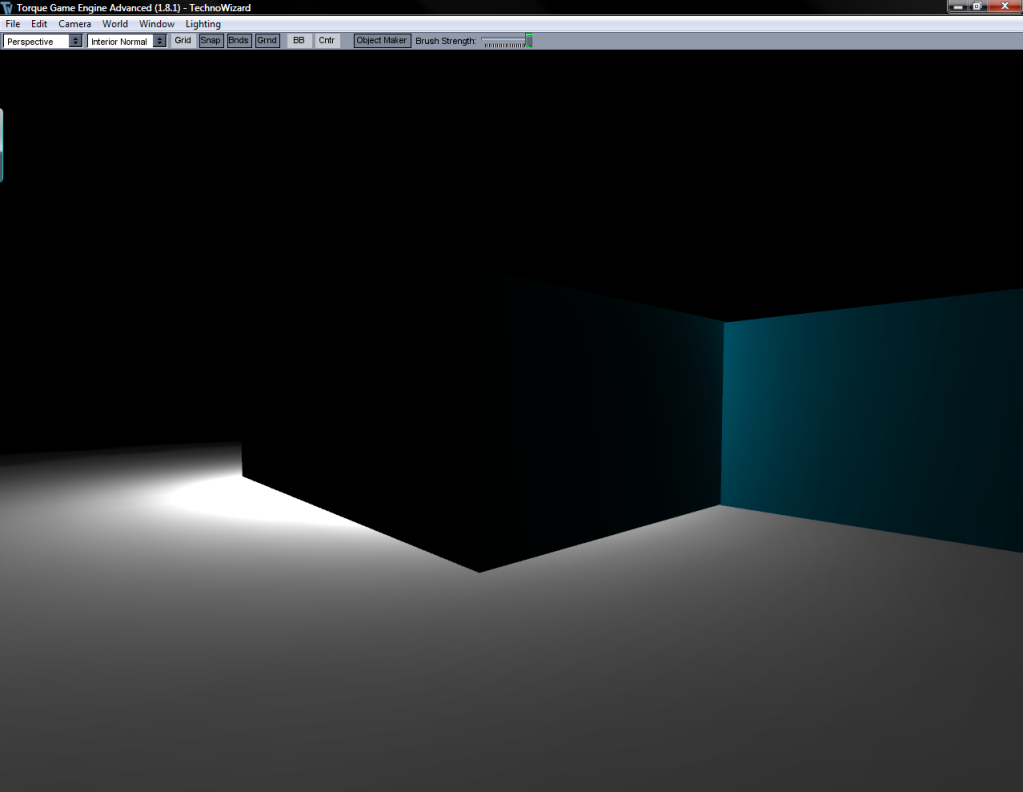Toggle the Grid button
Image resolution: width=1023 pixels, height=792 pixels.
pyautogui.click(x=183, y=41)
